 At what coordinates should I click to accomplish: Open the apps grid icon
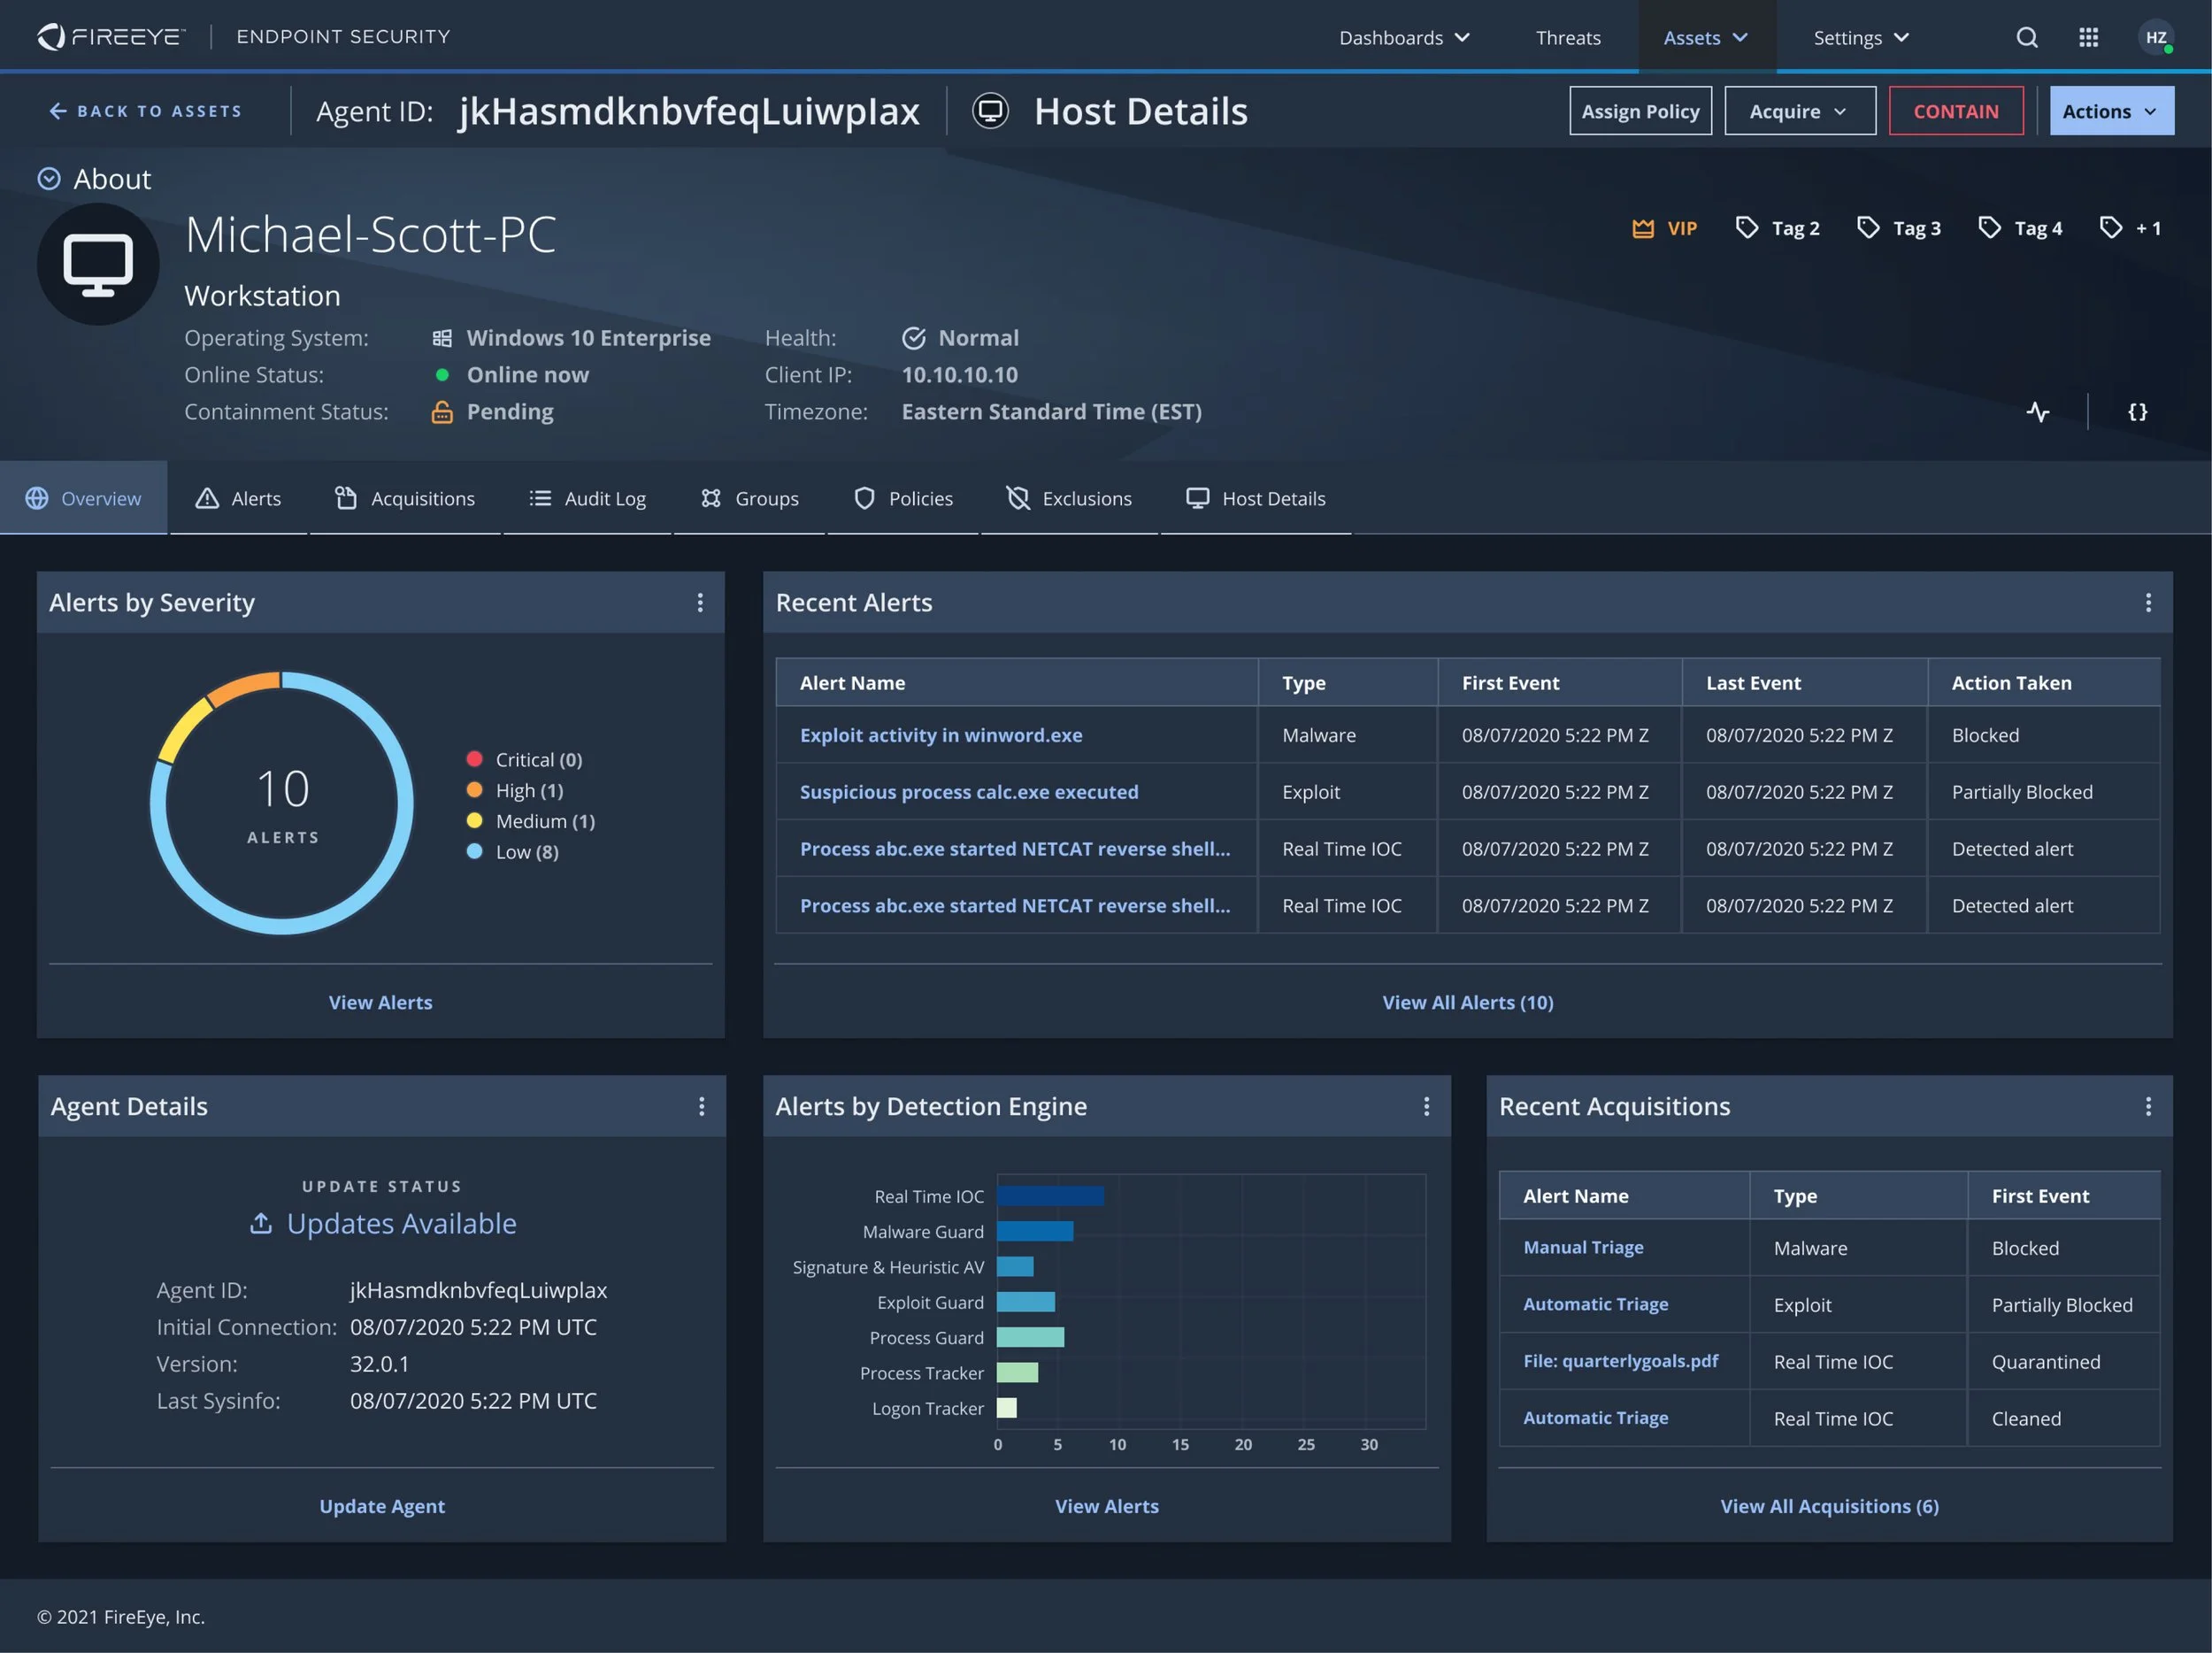coord(2088,38)
